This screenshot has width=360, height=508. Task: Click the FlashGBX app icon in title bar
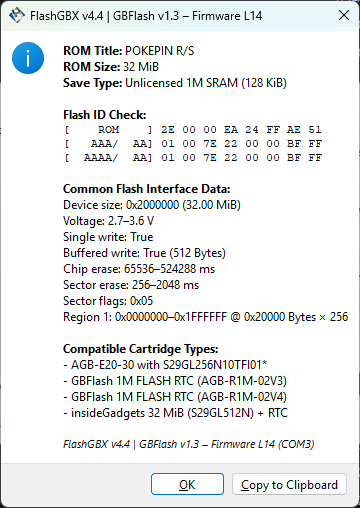[17, 15]
